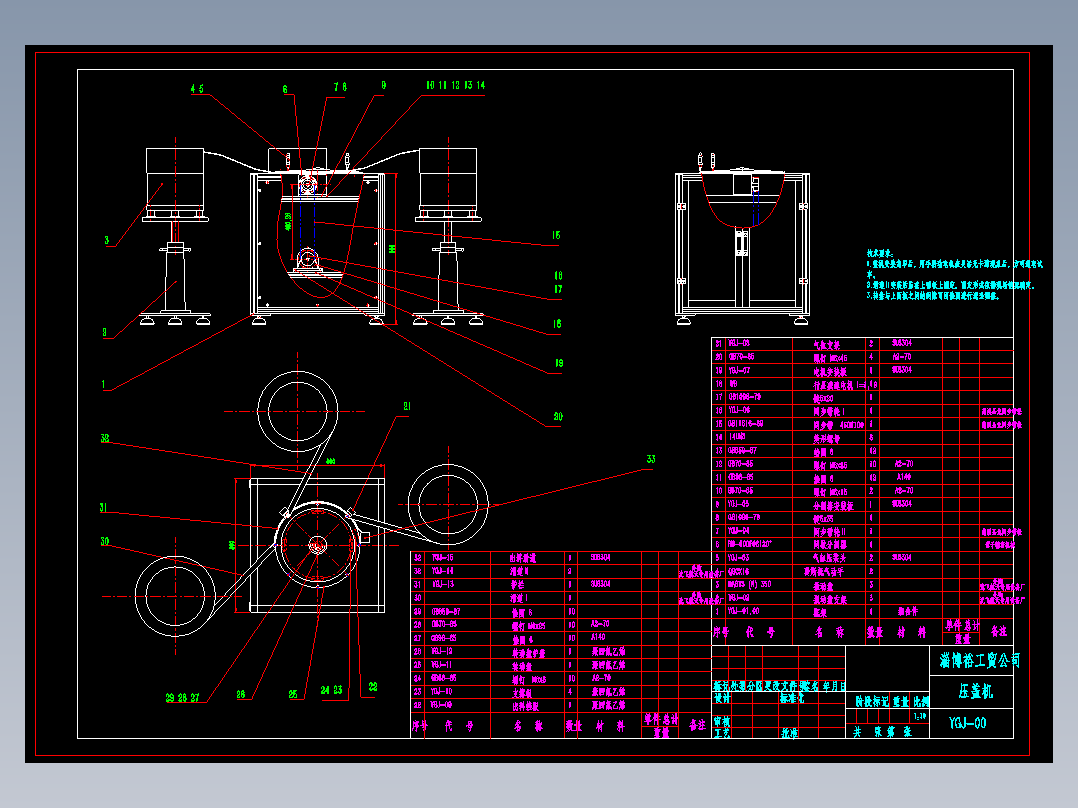Select '备注' header of the right parts table
Screen dimensions: 1078x808
point(998,631)
